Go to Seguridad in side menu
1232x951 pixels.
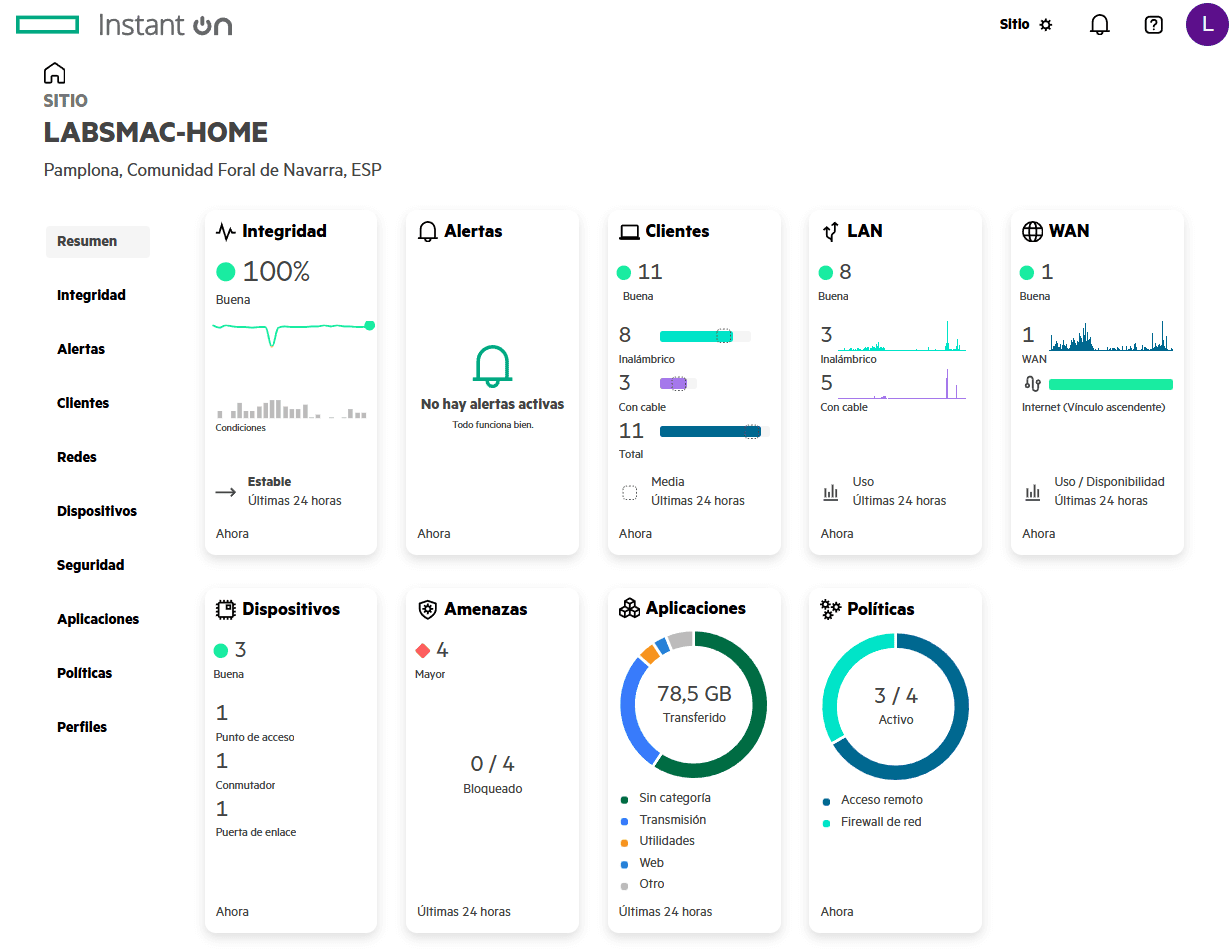tap(91, 565)
